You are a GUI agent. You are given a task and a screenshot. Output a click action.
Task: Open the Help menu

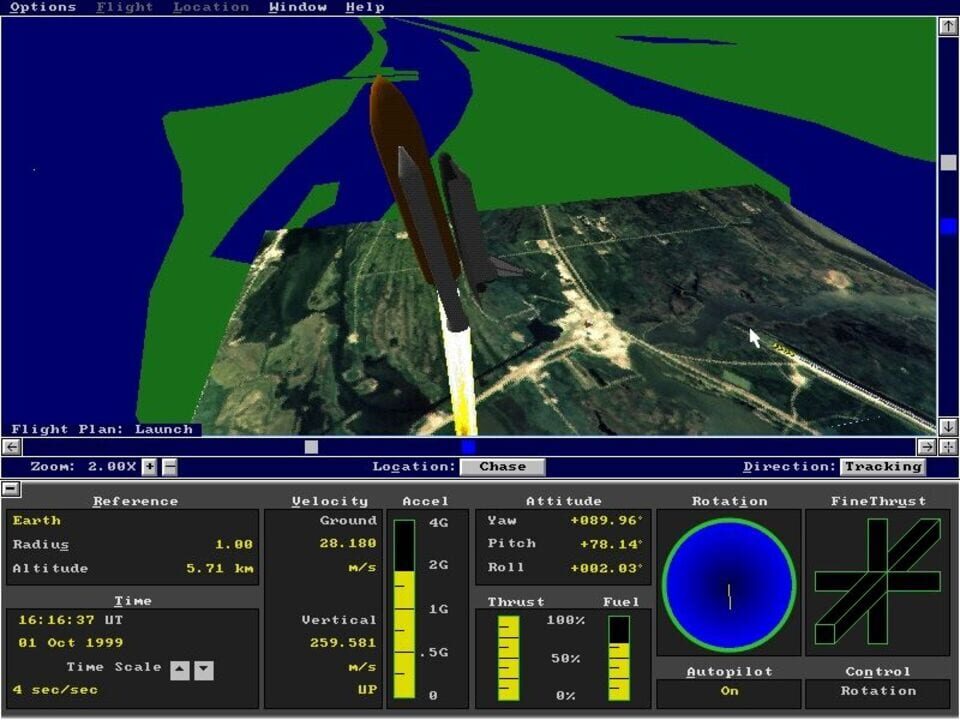pyautogui.click(x=364, y=7)
